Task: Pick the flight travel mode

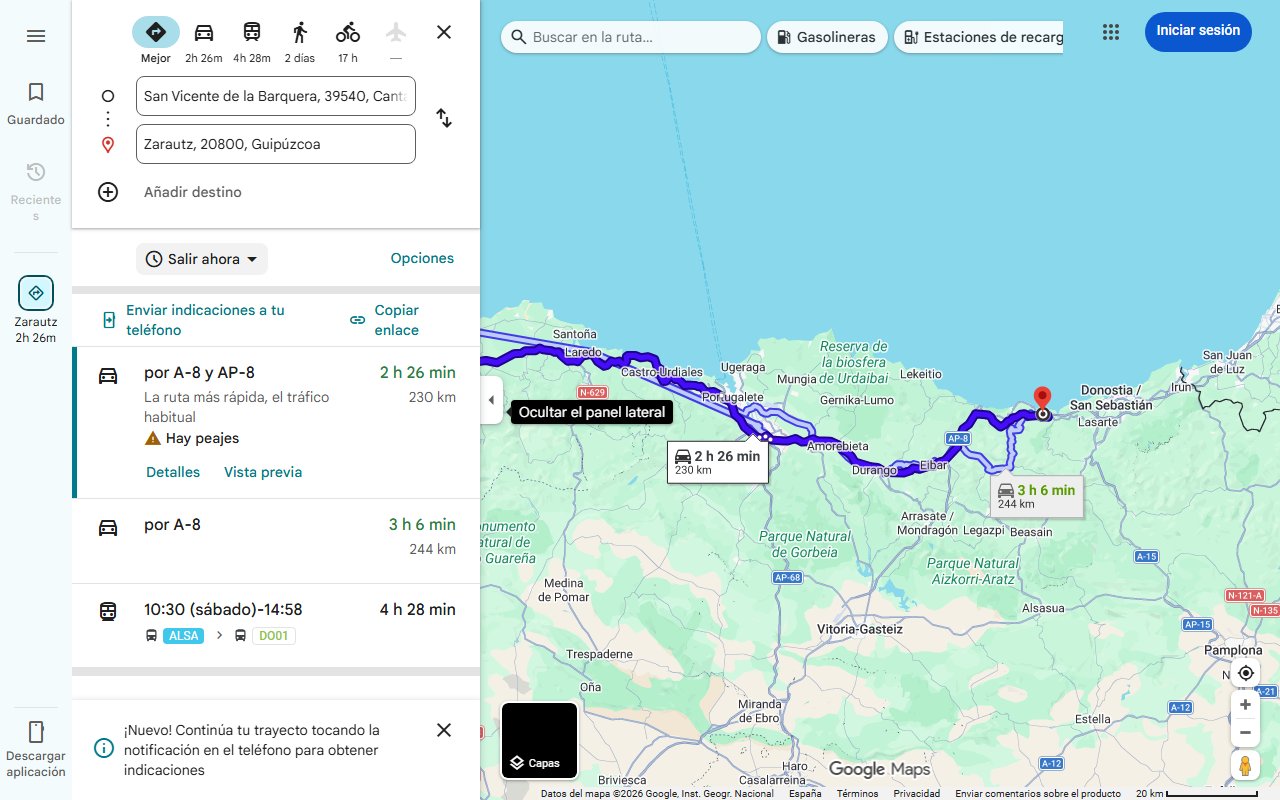Action: [395, 31]
